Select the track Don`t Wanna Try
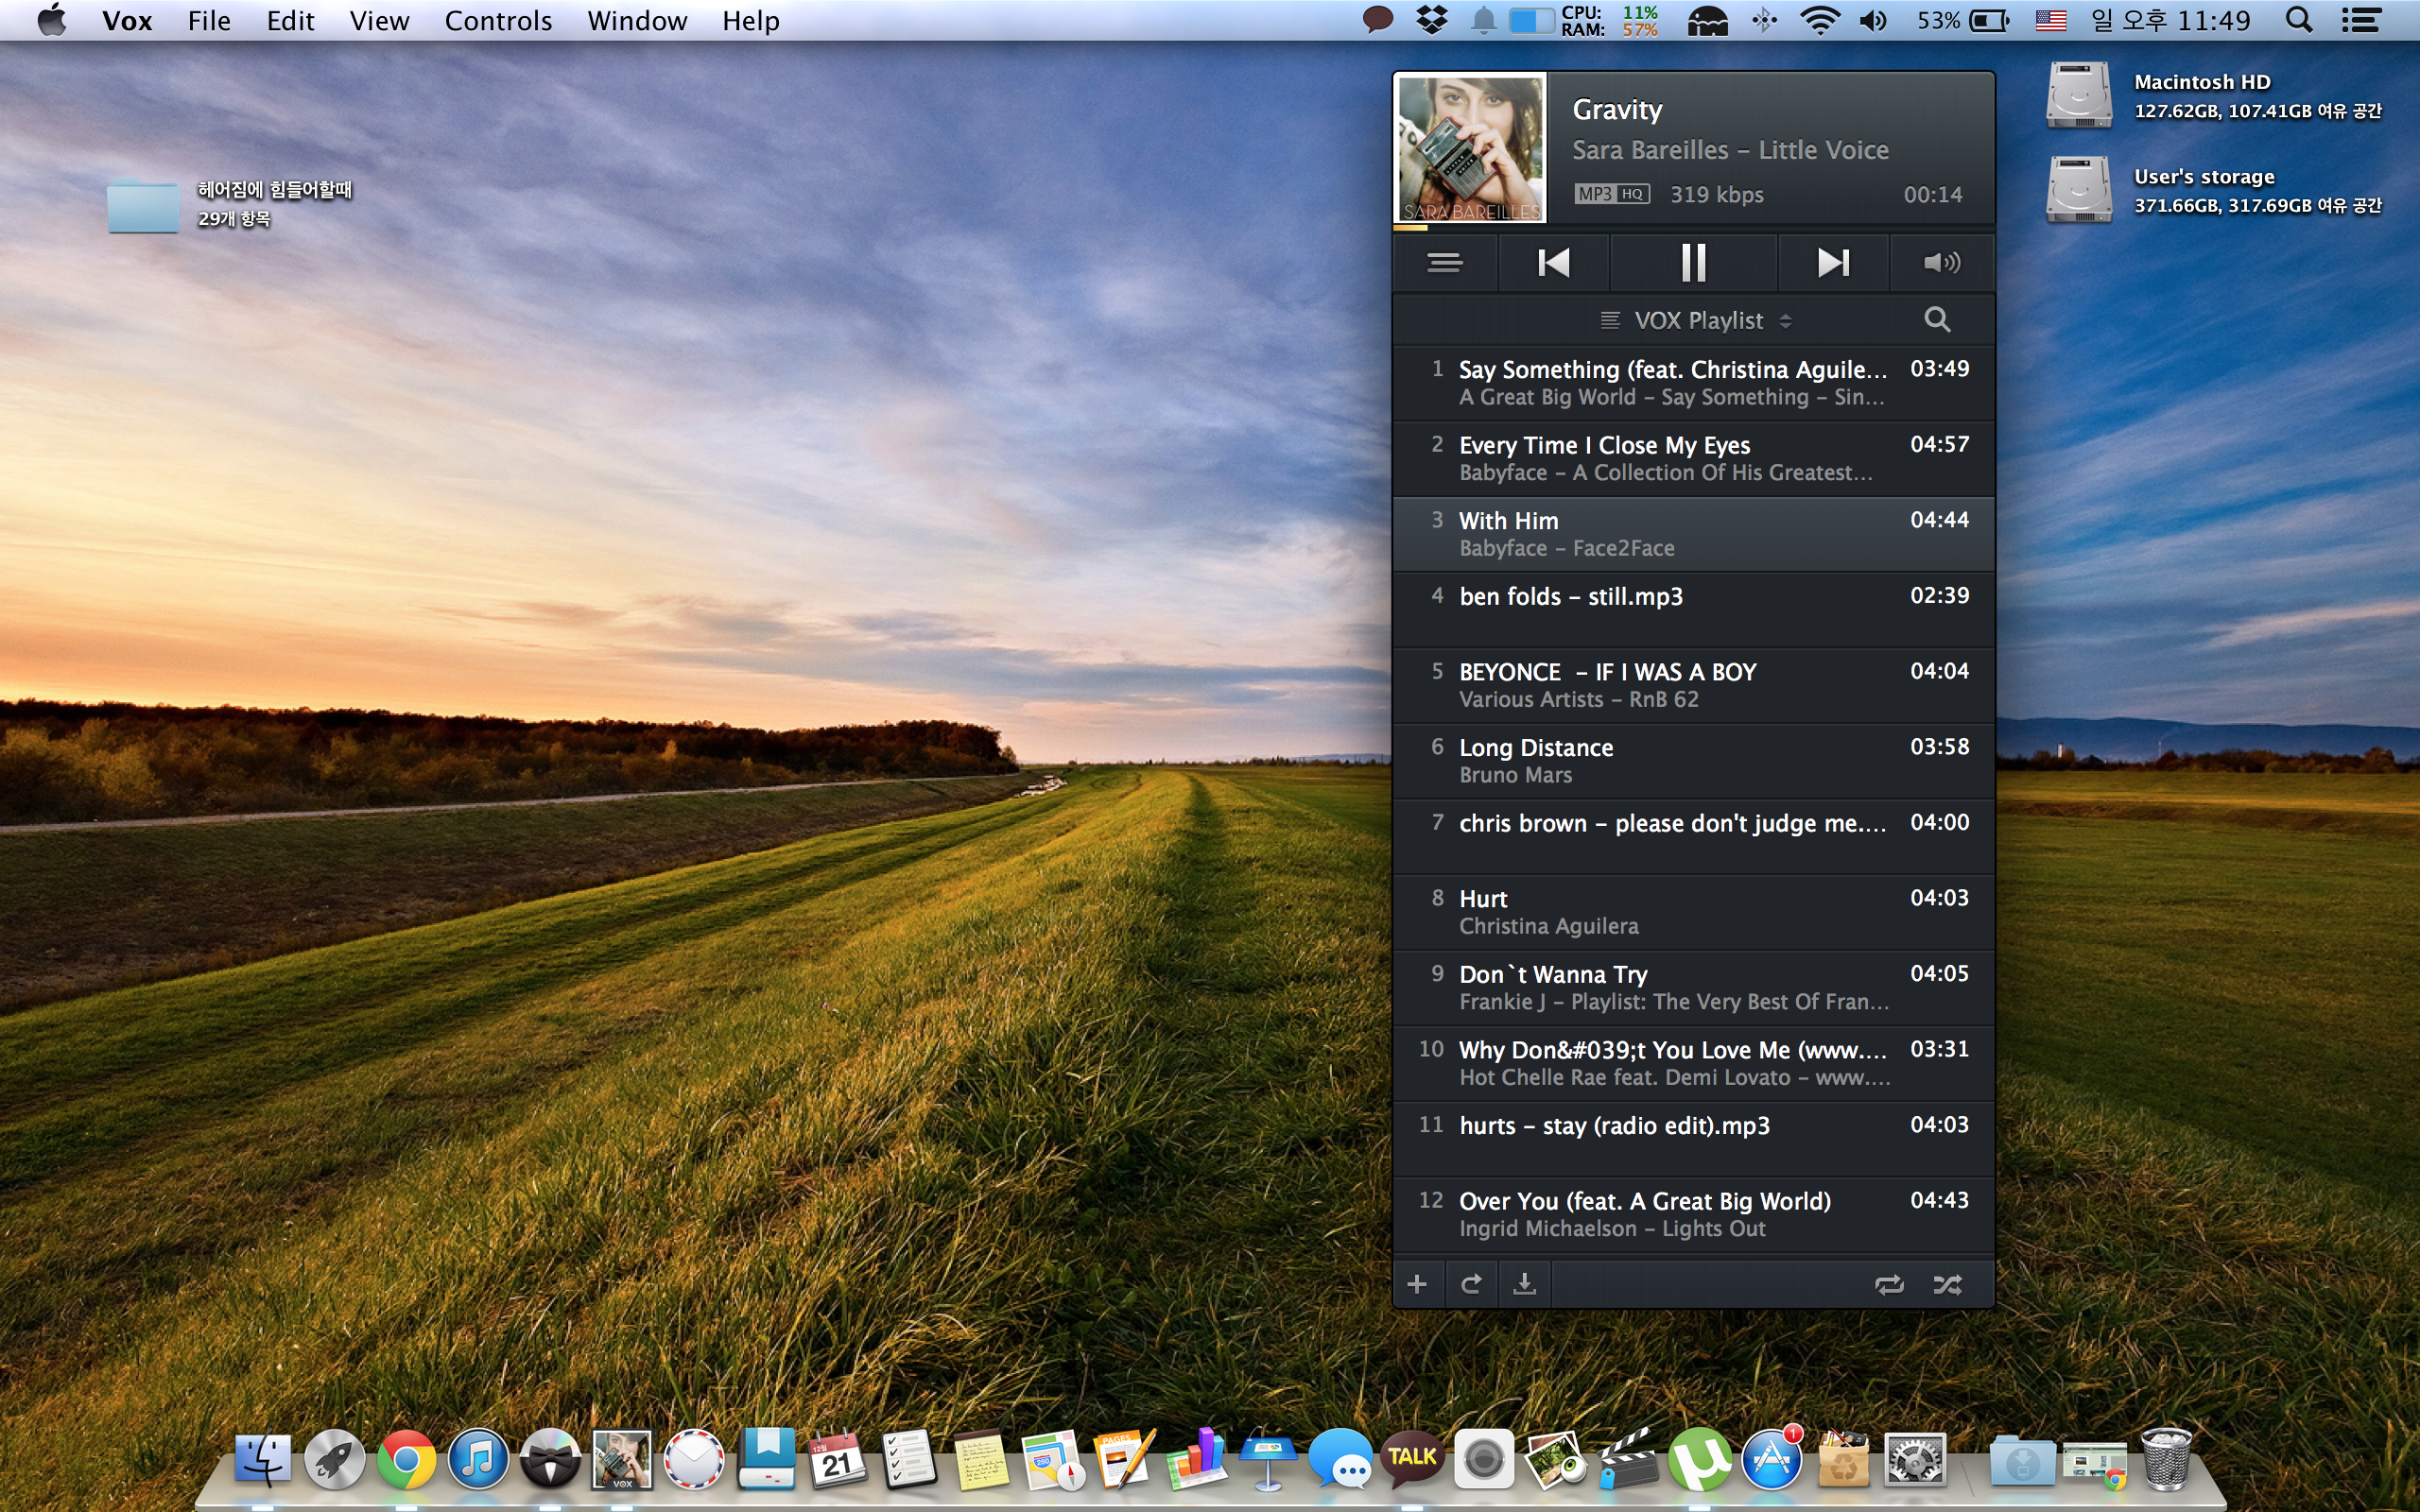Viewport: 2420px width, 1512px height. tap(1693, 988)
